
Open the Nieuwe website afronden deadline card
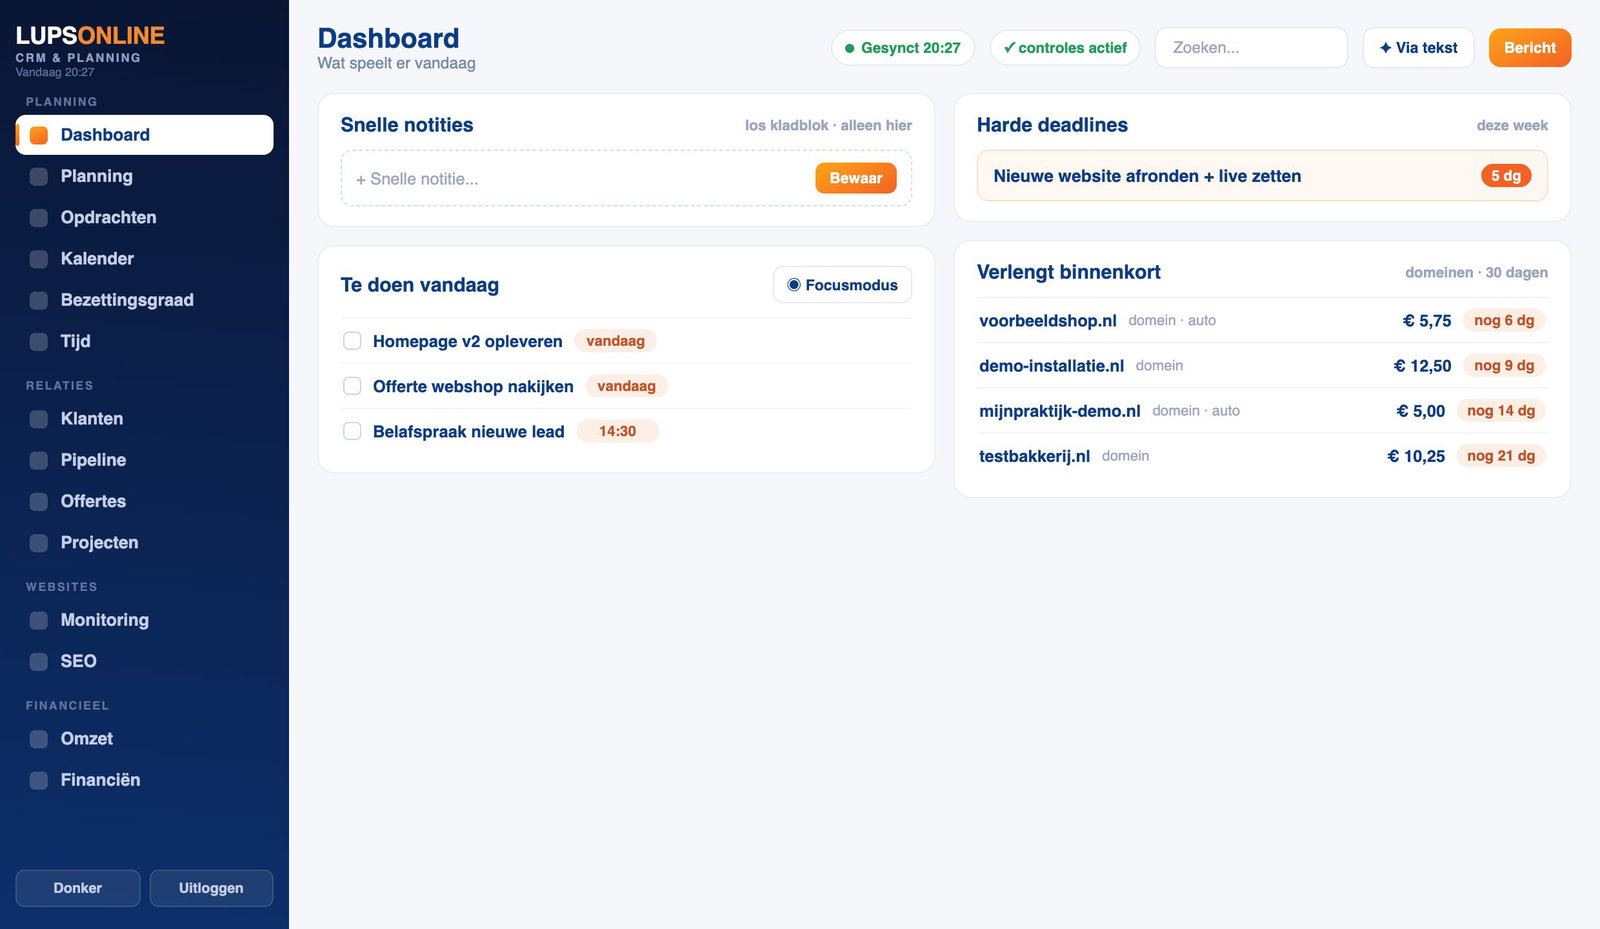1262,176
